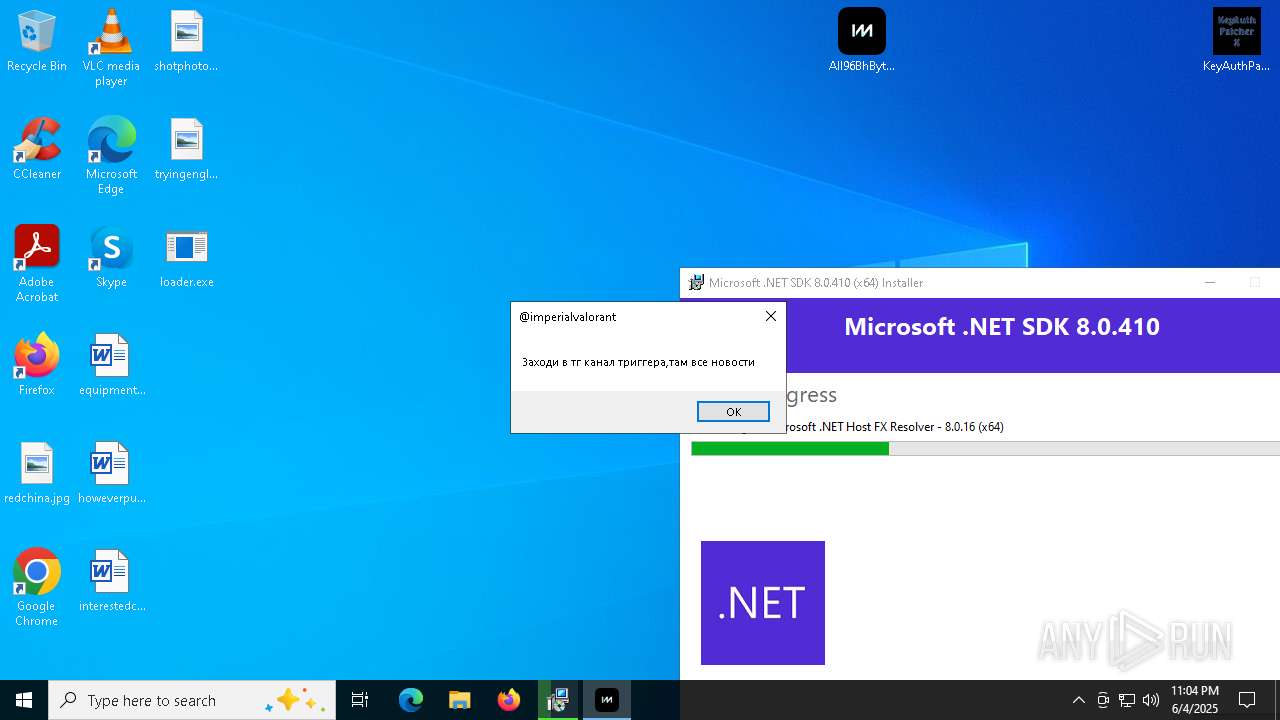Open Edge from the taskbar
Screen dimensions: 1280x720
(x=411, y=700)
